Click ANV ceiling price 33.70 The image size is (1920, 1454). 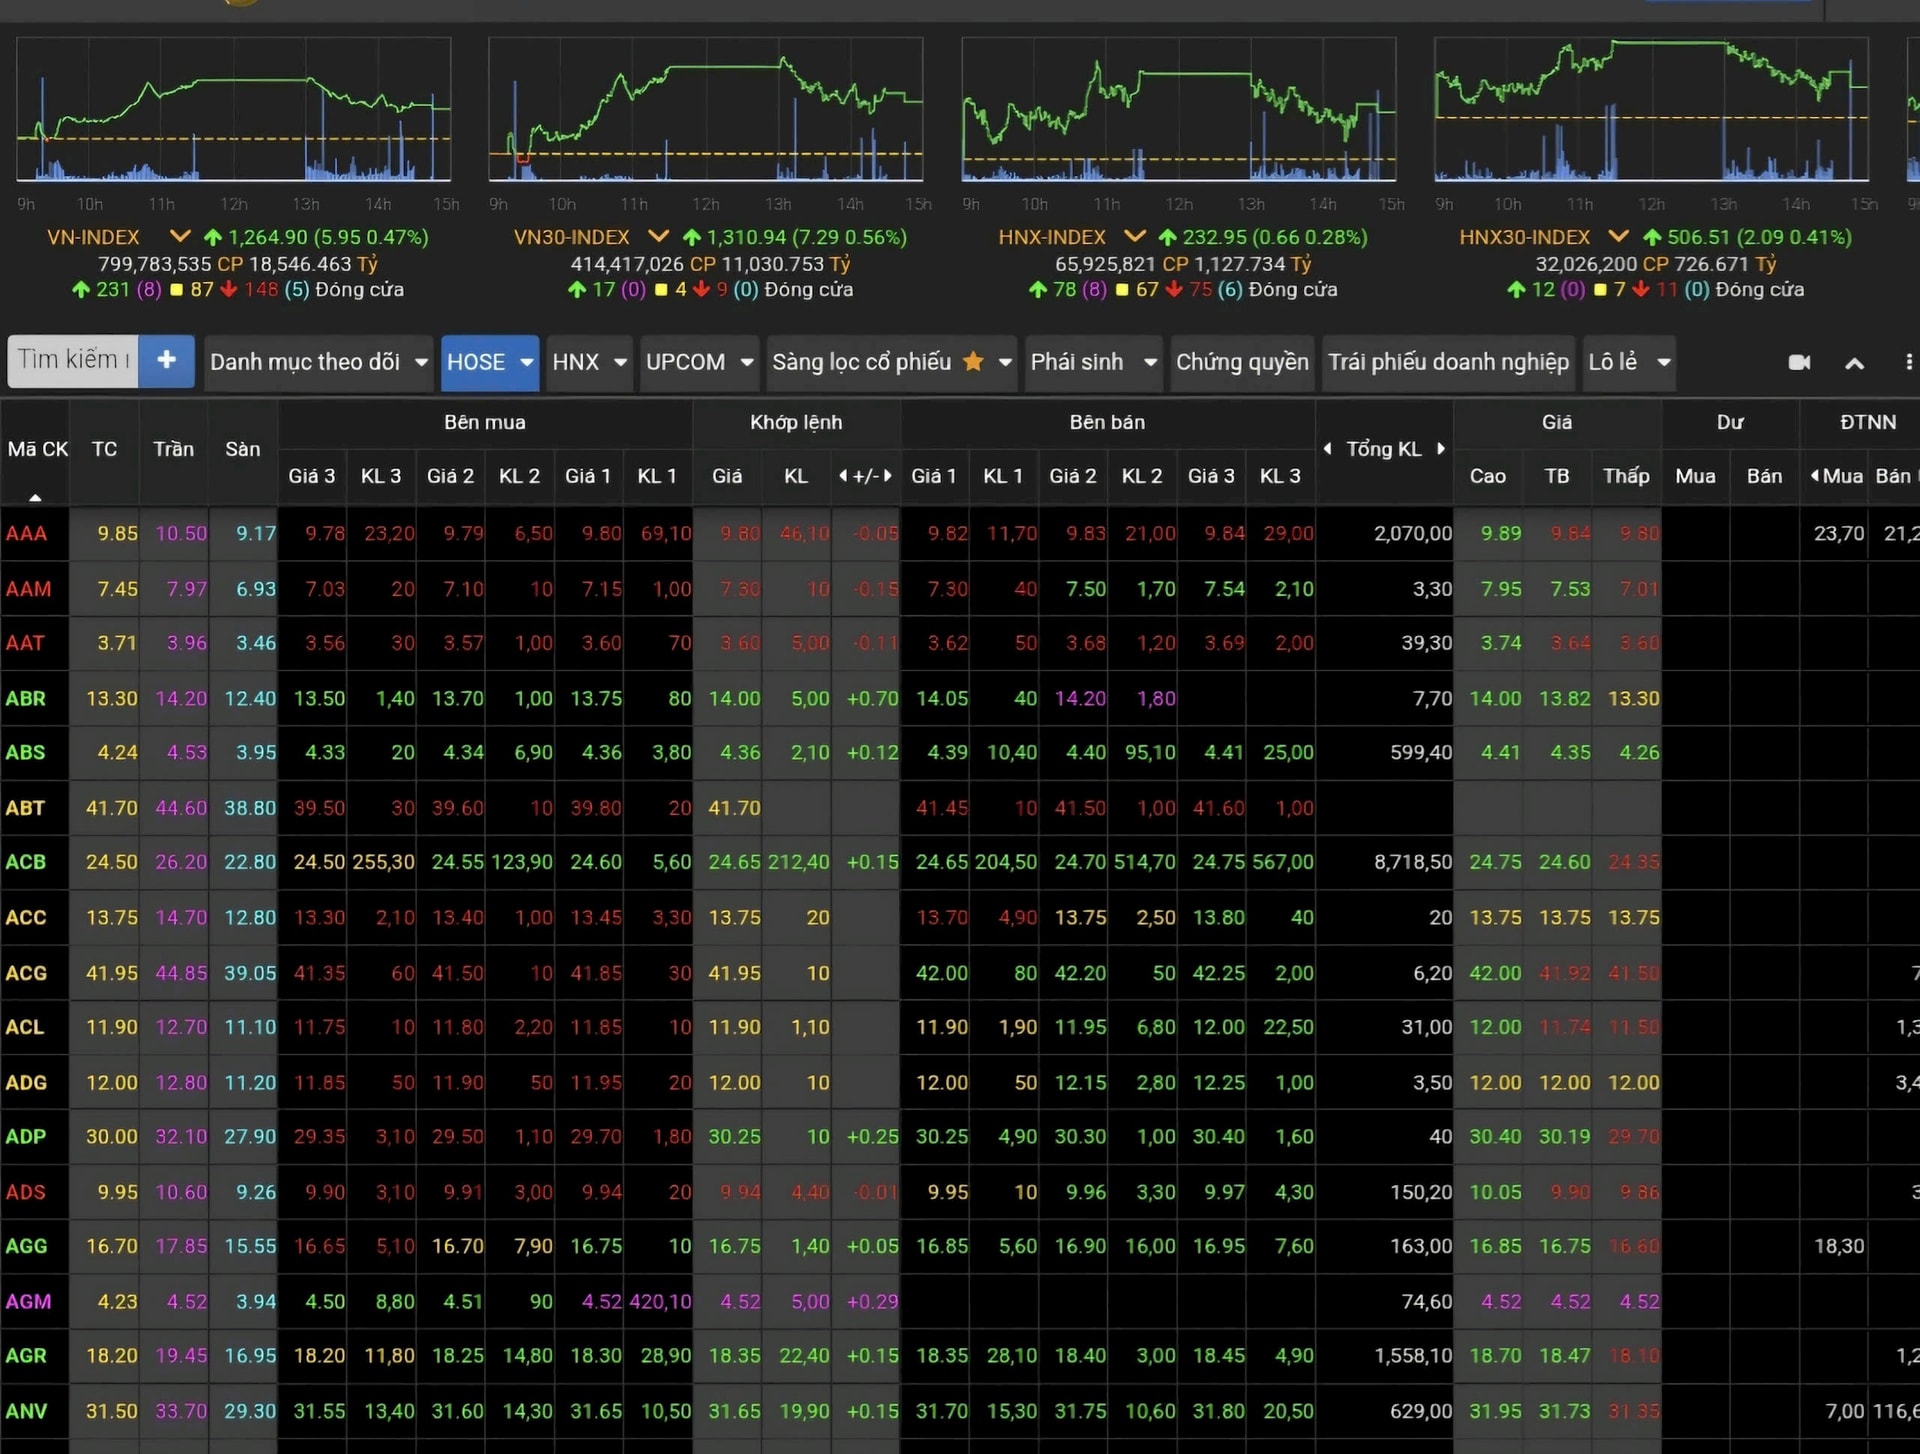pyautogui.click(x=181, y=1411)
